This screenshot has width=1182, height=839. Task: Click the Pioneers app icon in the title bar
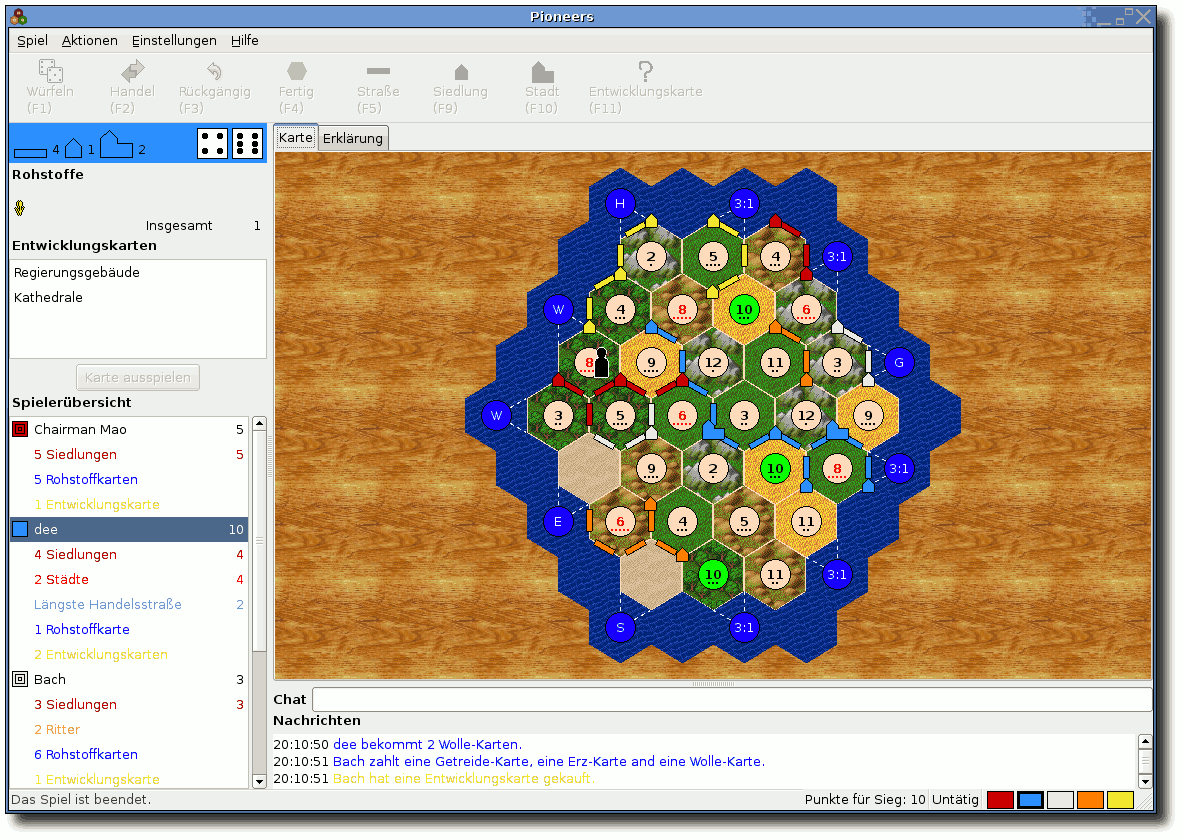19,17
